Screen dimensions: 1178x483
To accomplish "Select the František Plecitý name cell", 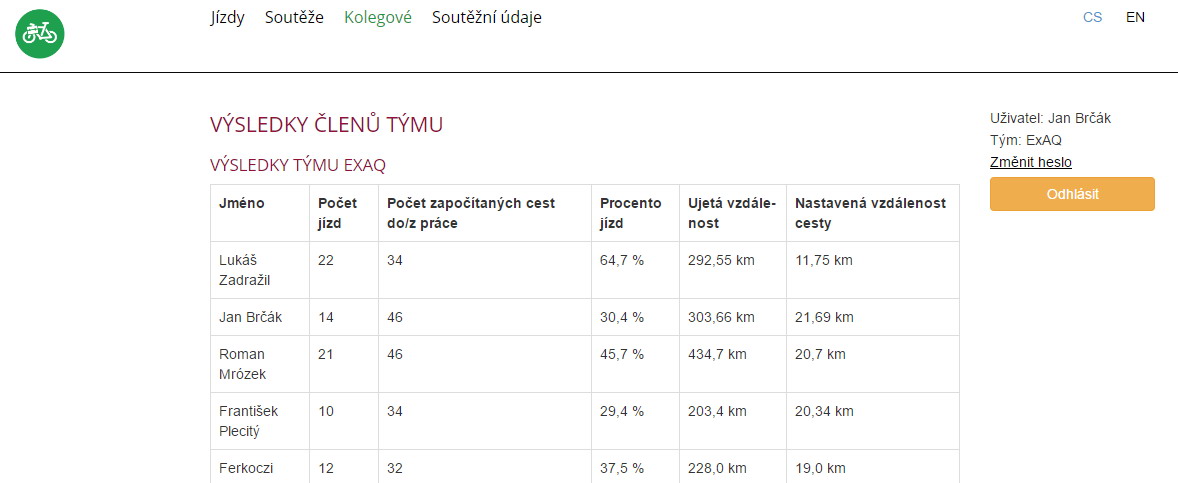I will click(x=260, y=421).
